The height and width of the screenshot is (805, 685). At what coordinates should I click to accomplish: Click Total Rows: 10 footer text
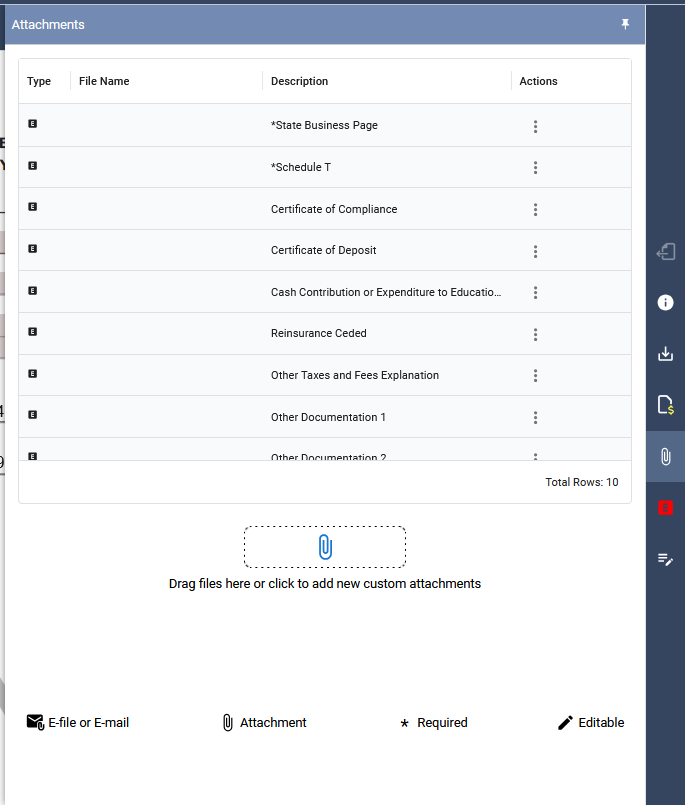pos(582,482)
